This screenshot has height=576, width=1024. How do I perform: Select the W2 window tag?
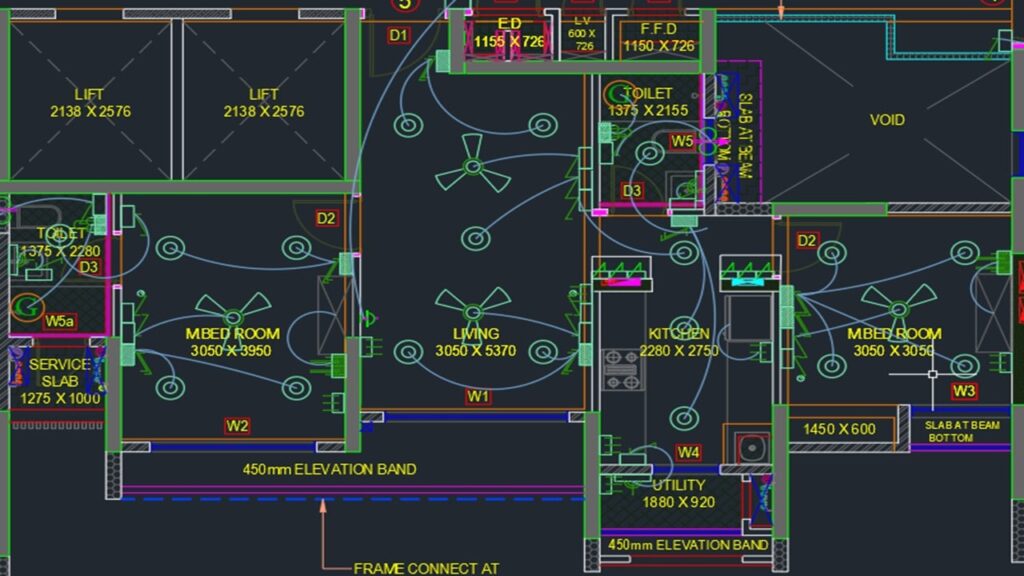pos(237,426)
